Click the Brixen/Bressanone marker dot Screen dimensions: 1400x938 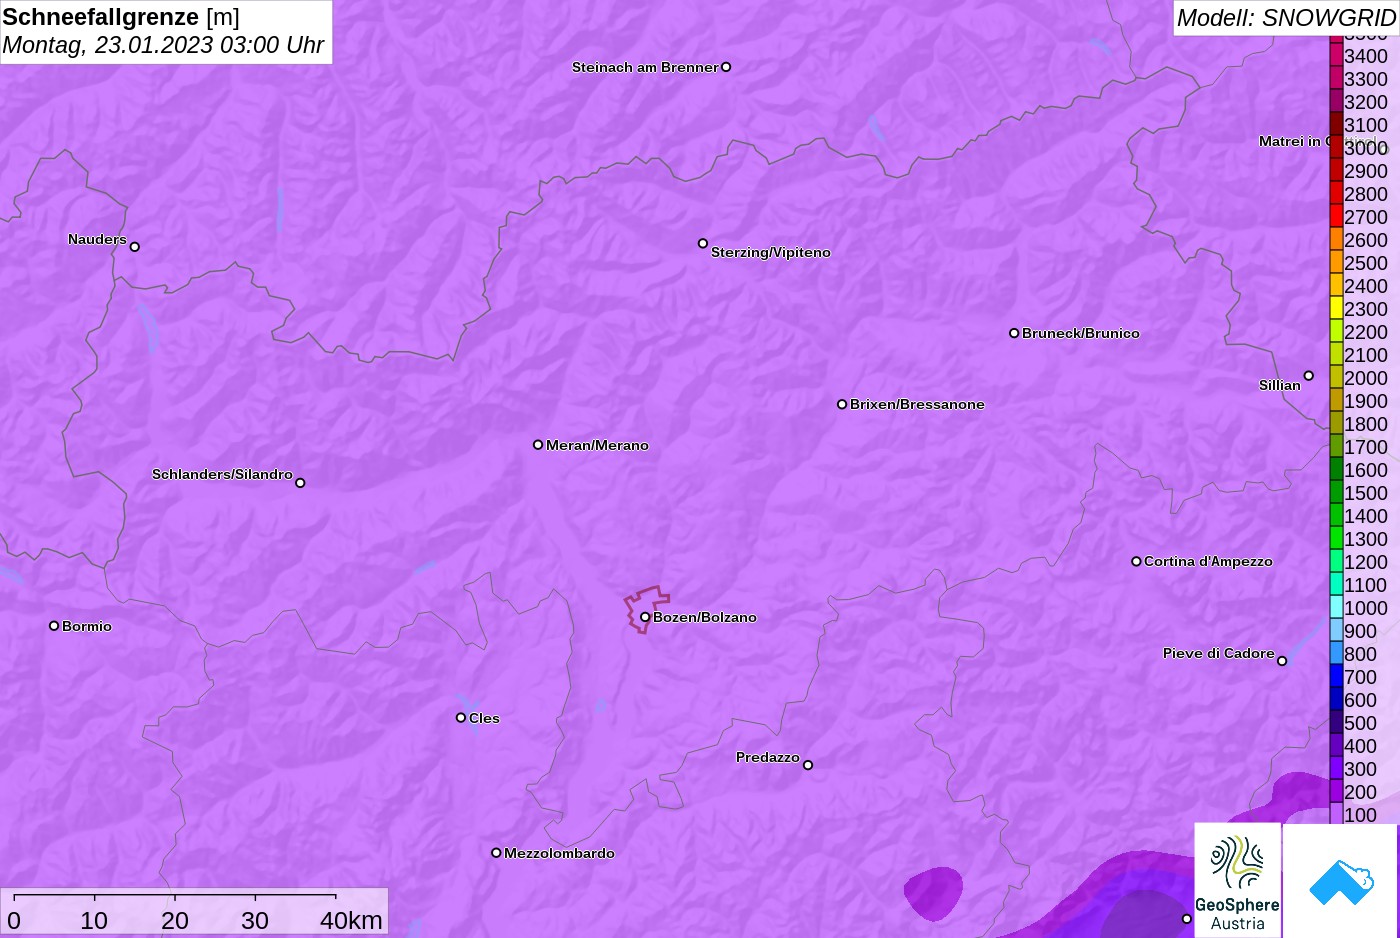pos(842,404)
